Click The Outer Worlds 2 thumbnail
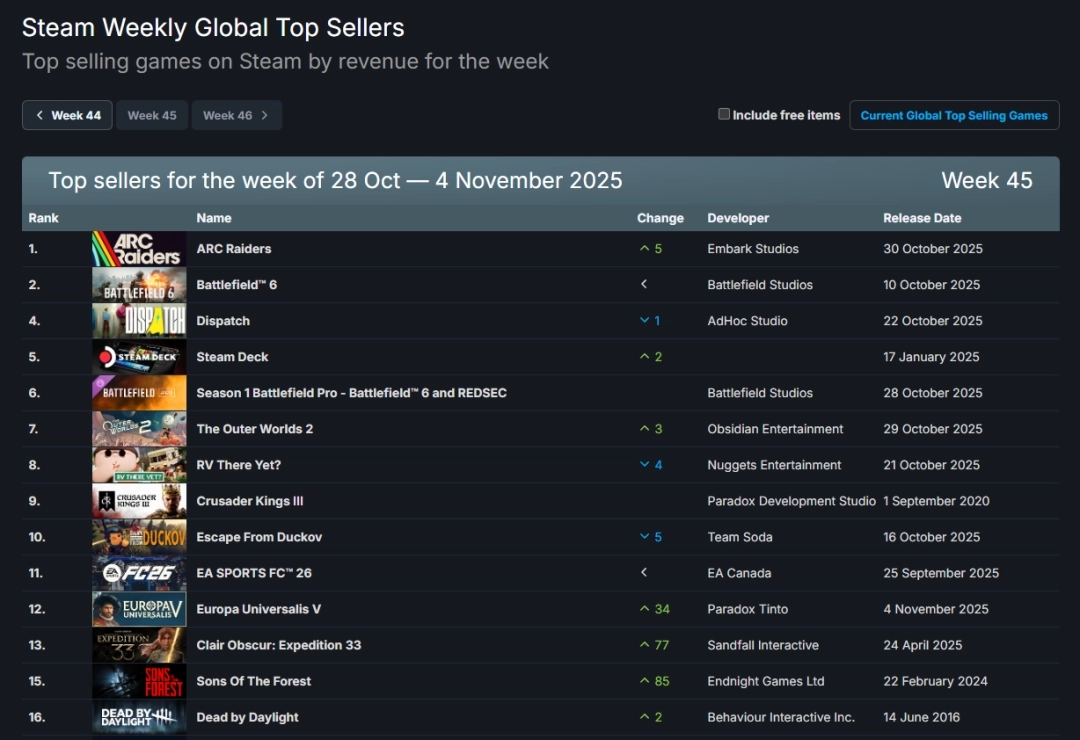This screenshot has height=740, width=1080. coord(139,429)
